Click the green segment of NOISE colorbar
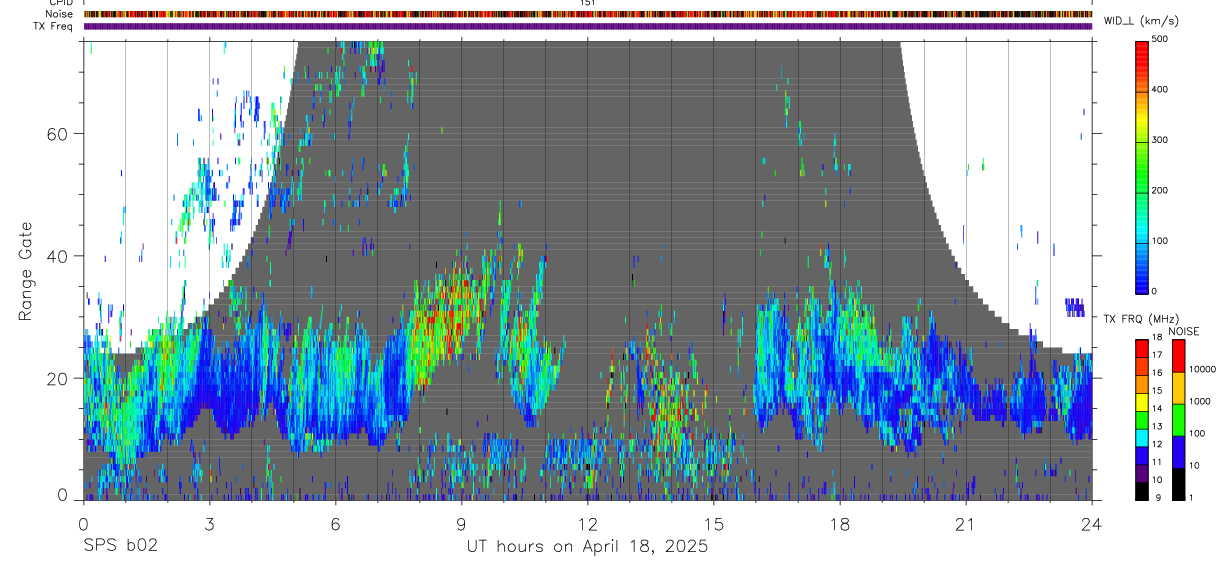The width and height of the screenshot is (1228, 567). [x=1179, y=419]
